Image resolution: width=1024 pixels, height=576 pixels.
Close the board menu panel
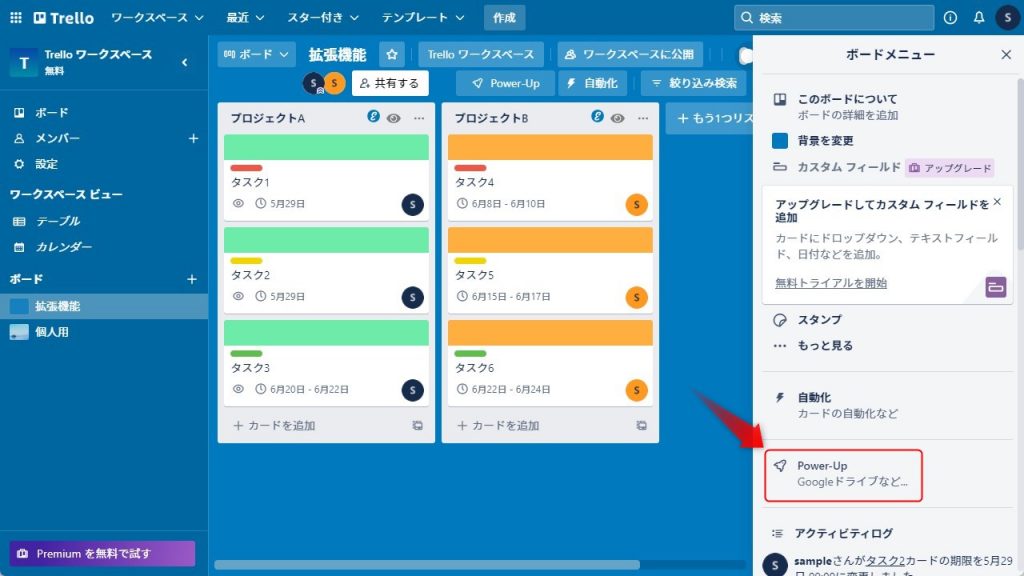click(x=1006, y=54)
